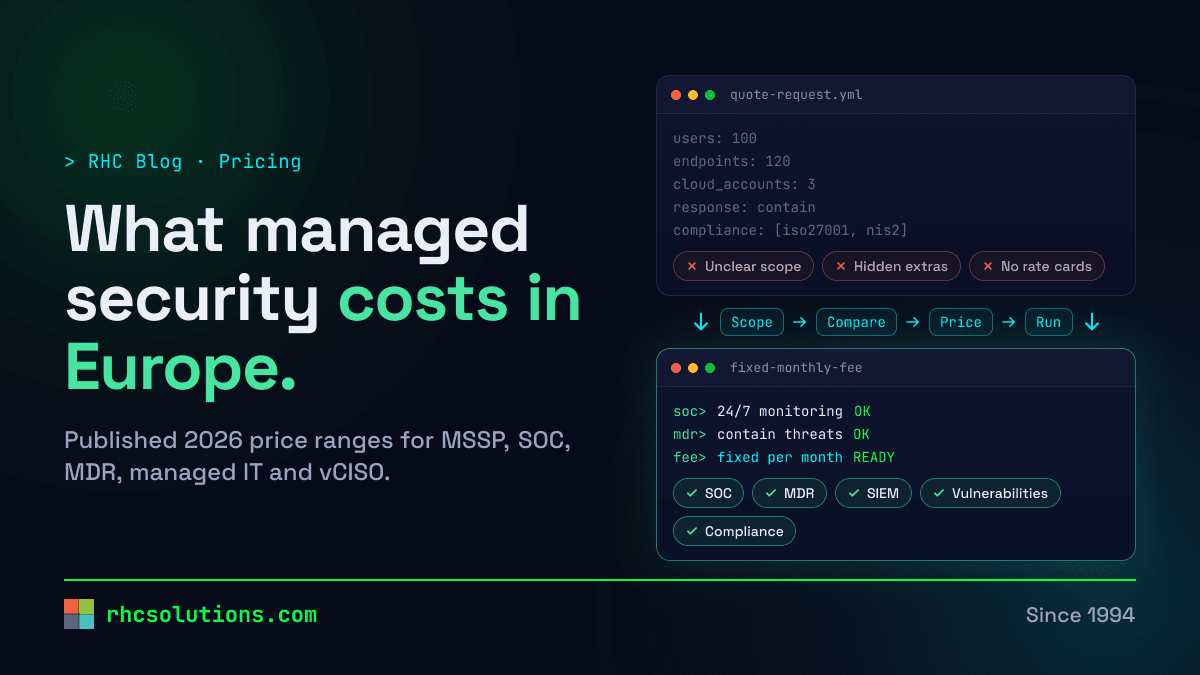The width and height of the screenshot is (1200, 675).
Task: Click the arrow between Compare and Price
Action: (913, 322)
